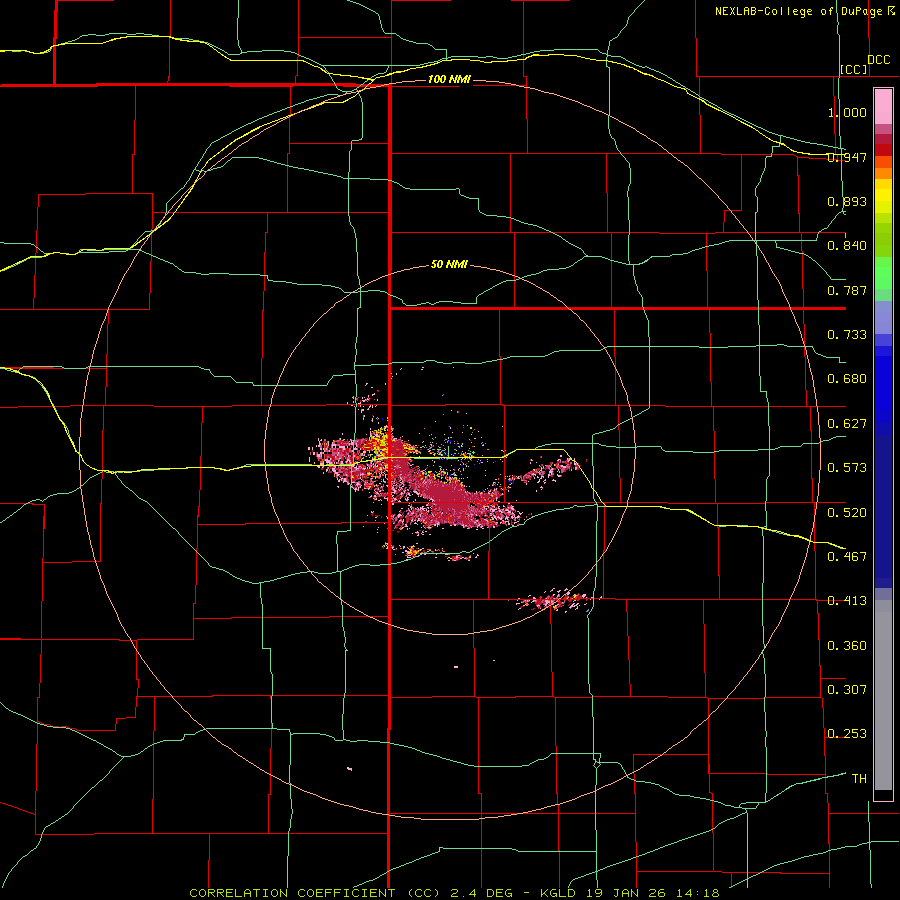Click the 0.733 color scale value
This screenshot has width=900, height=900.
click(847, 335)
